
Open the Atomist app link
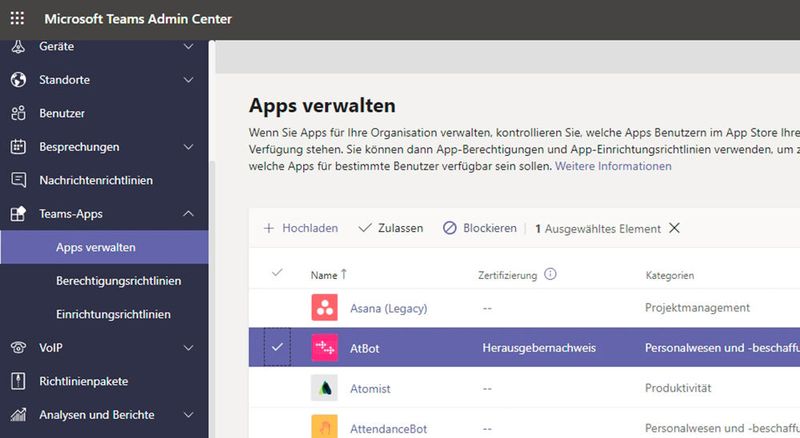pos(370,388)
